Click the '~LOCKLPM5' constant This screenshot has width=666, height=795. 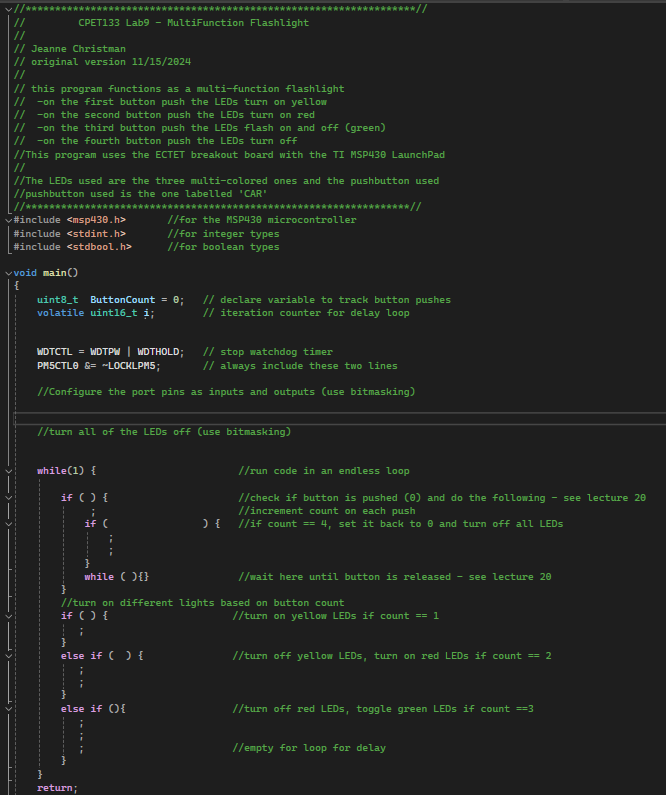129,366
